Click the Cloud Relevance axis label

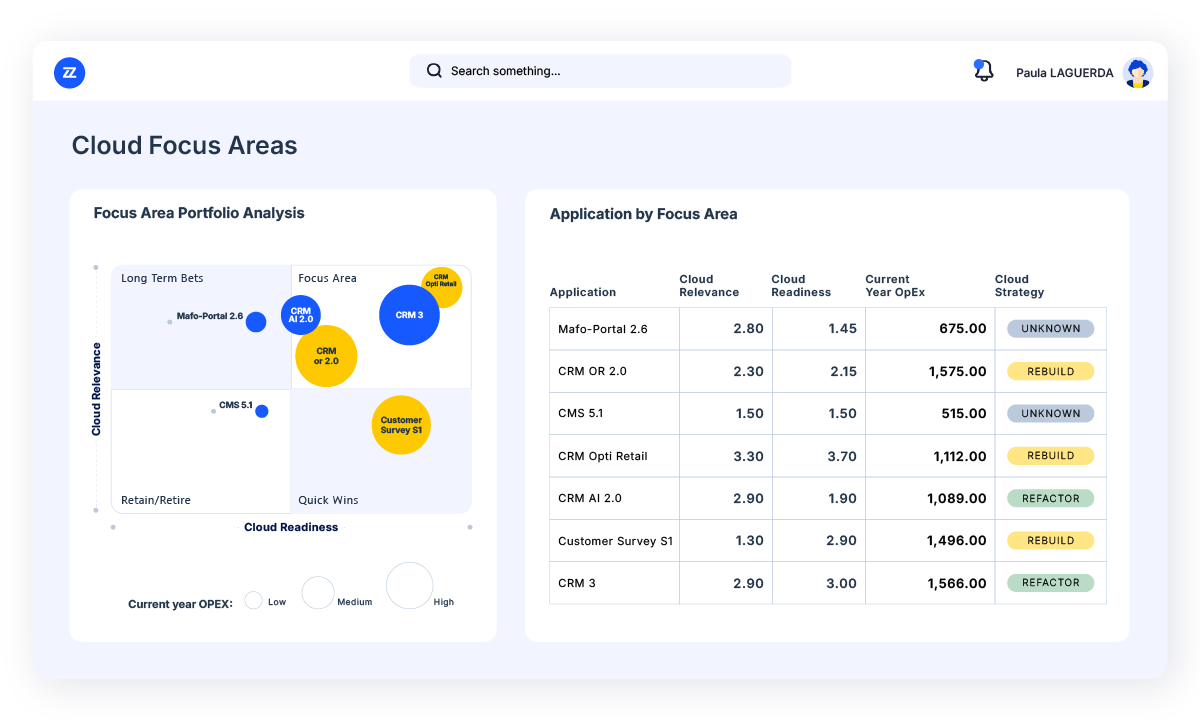[97, 389]
